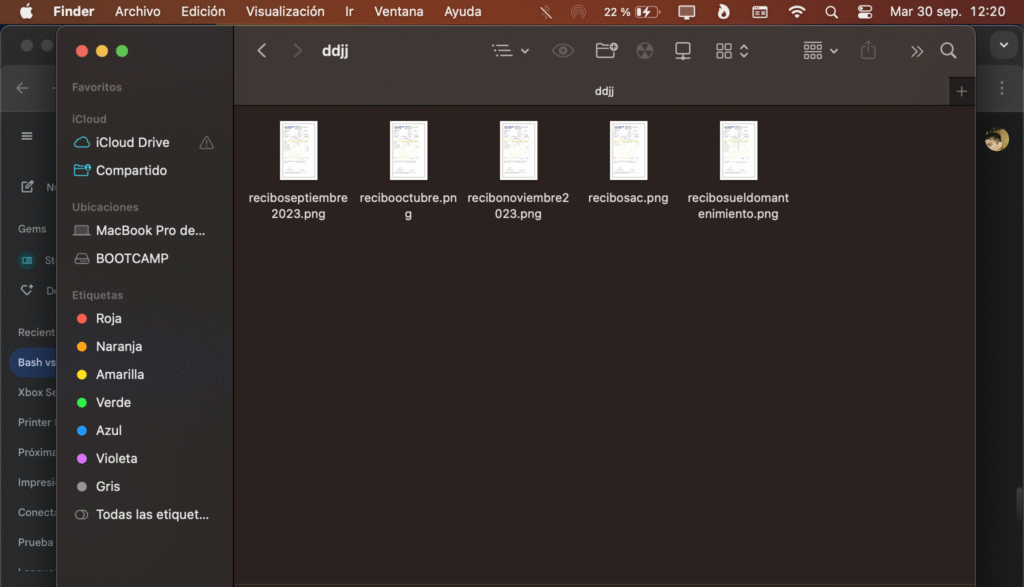The image size is (1024, 587).
Task: Open the Archivo menu
Action: [137, 12]
